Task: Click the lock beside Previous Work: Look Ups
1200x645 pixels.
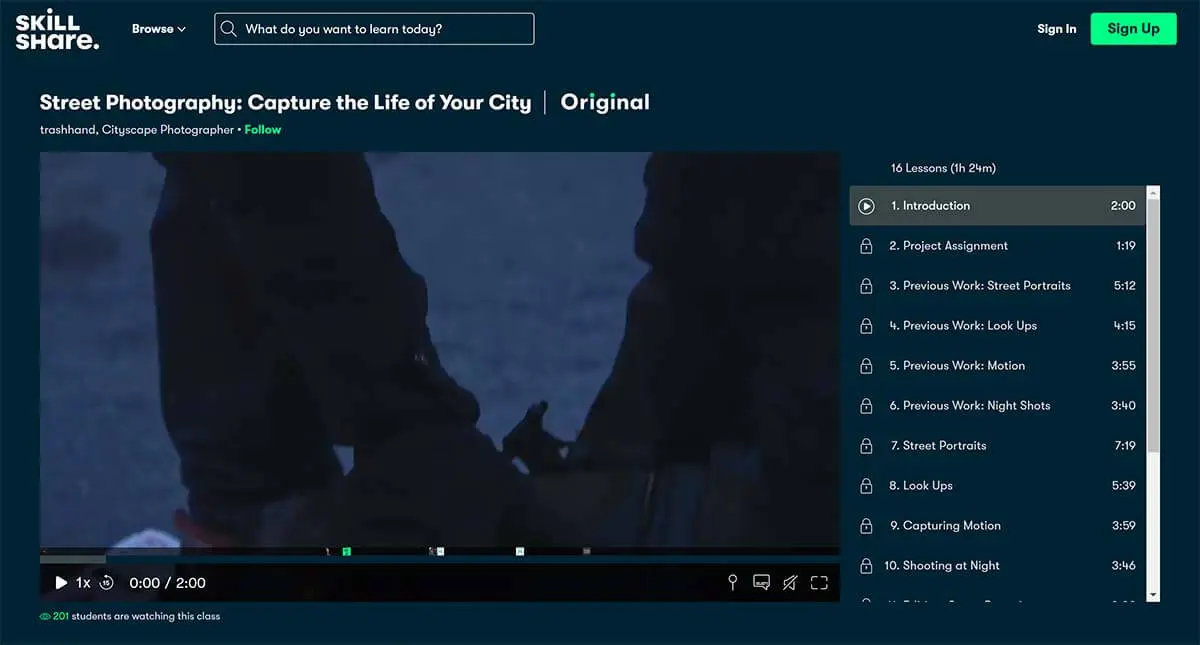Action: (x=867, y=326)
